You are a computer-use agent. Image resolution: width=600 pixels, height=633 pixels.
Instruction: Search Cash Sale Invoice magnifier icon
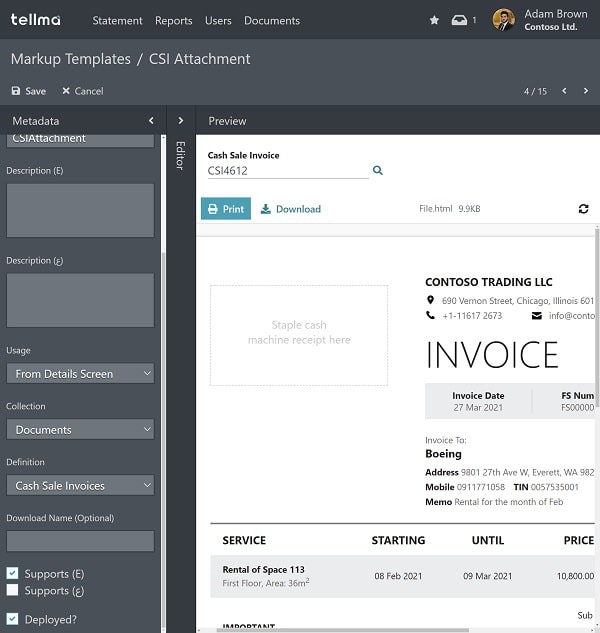[378, 170]
